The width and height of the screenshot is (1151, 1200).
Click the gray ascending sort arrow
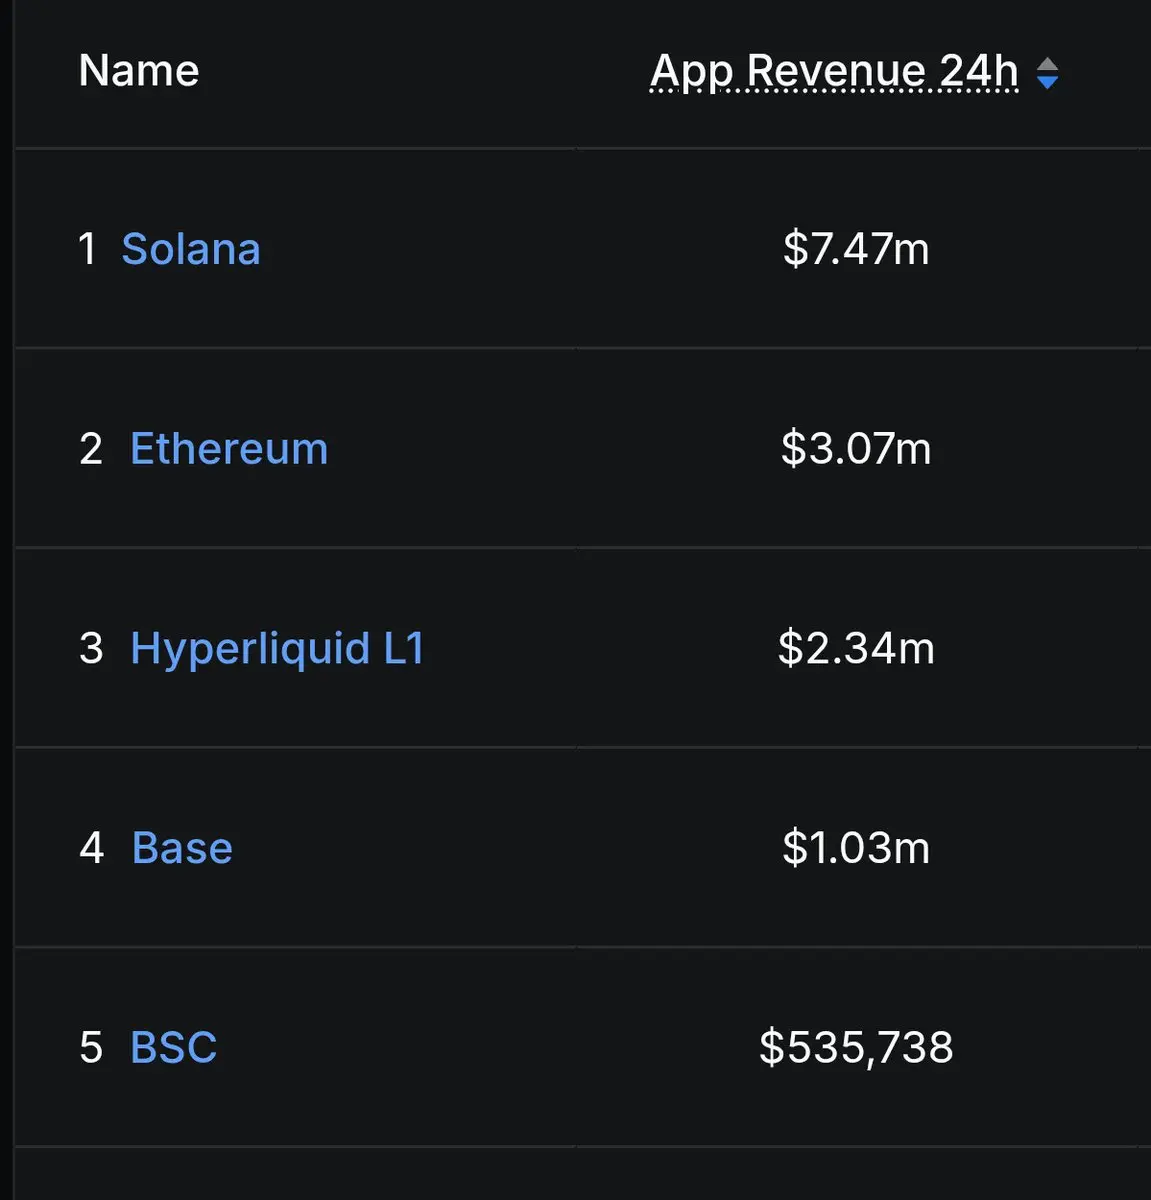[1047, 64]
